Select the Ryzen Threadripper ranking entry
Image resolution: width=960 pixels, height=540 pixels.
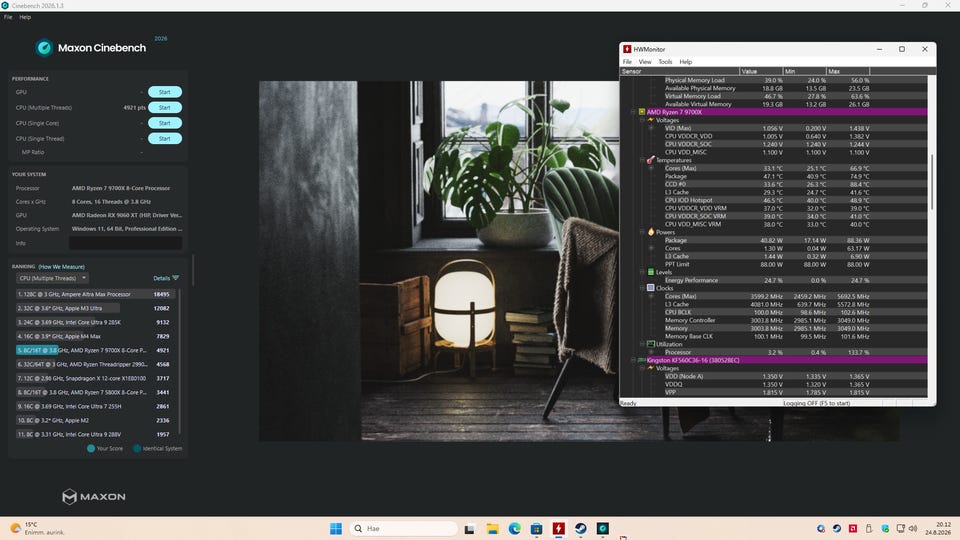tap(95, 364)
